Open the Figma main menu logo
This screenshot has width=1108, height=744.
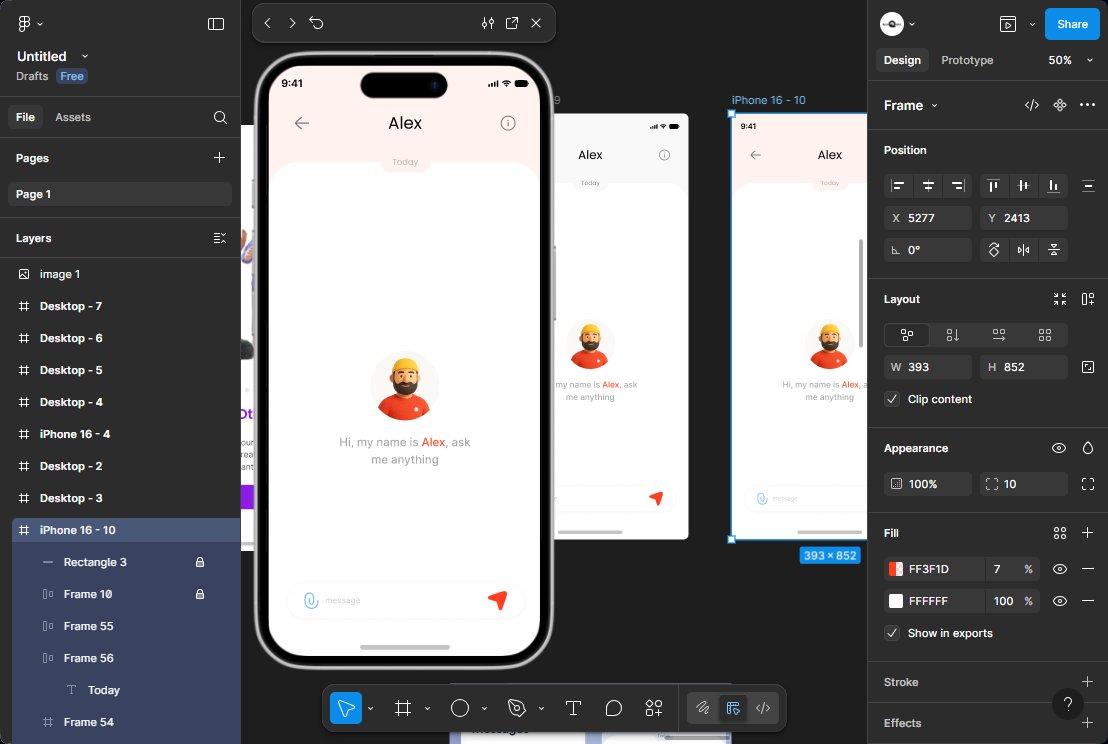(24, 24)
